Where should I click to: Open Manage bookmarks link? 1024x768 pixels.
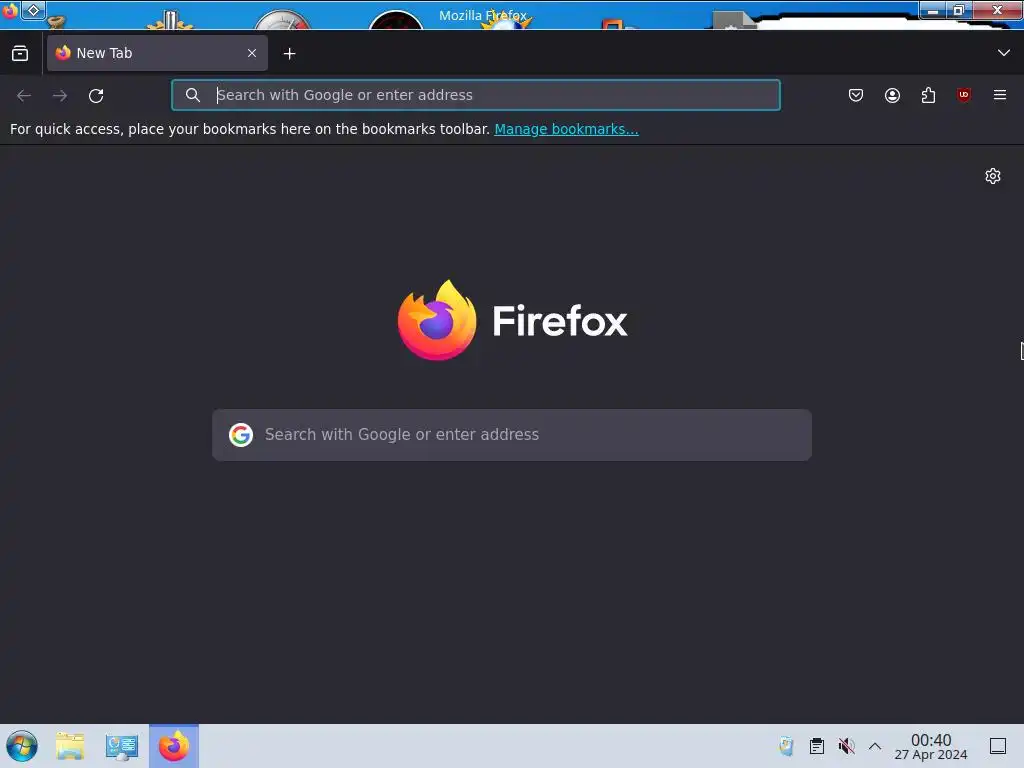point(566,129)
